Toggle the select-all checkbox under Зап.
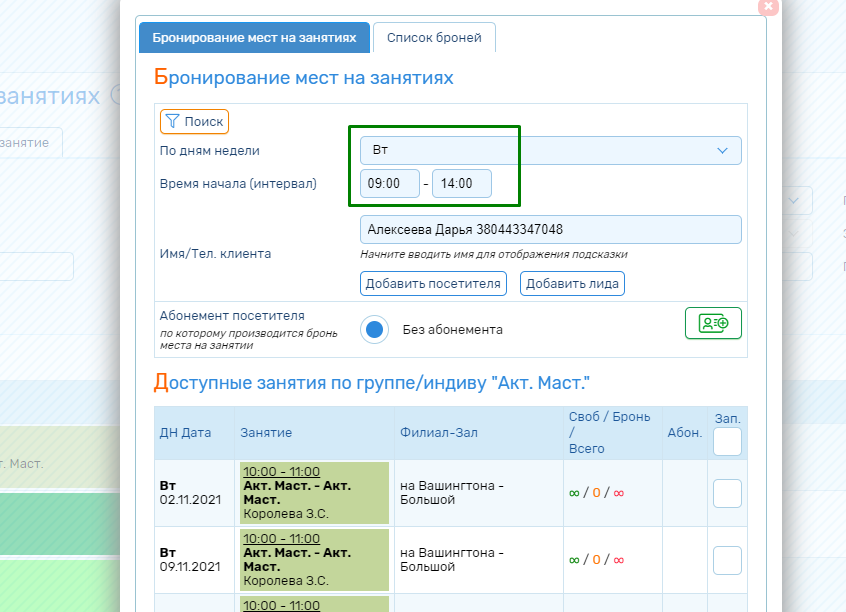The height and width of the screenshot is (612, 846). 727,442
